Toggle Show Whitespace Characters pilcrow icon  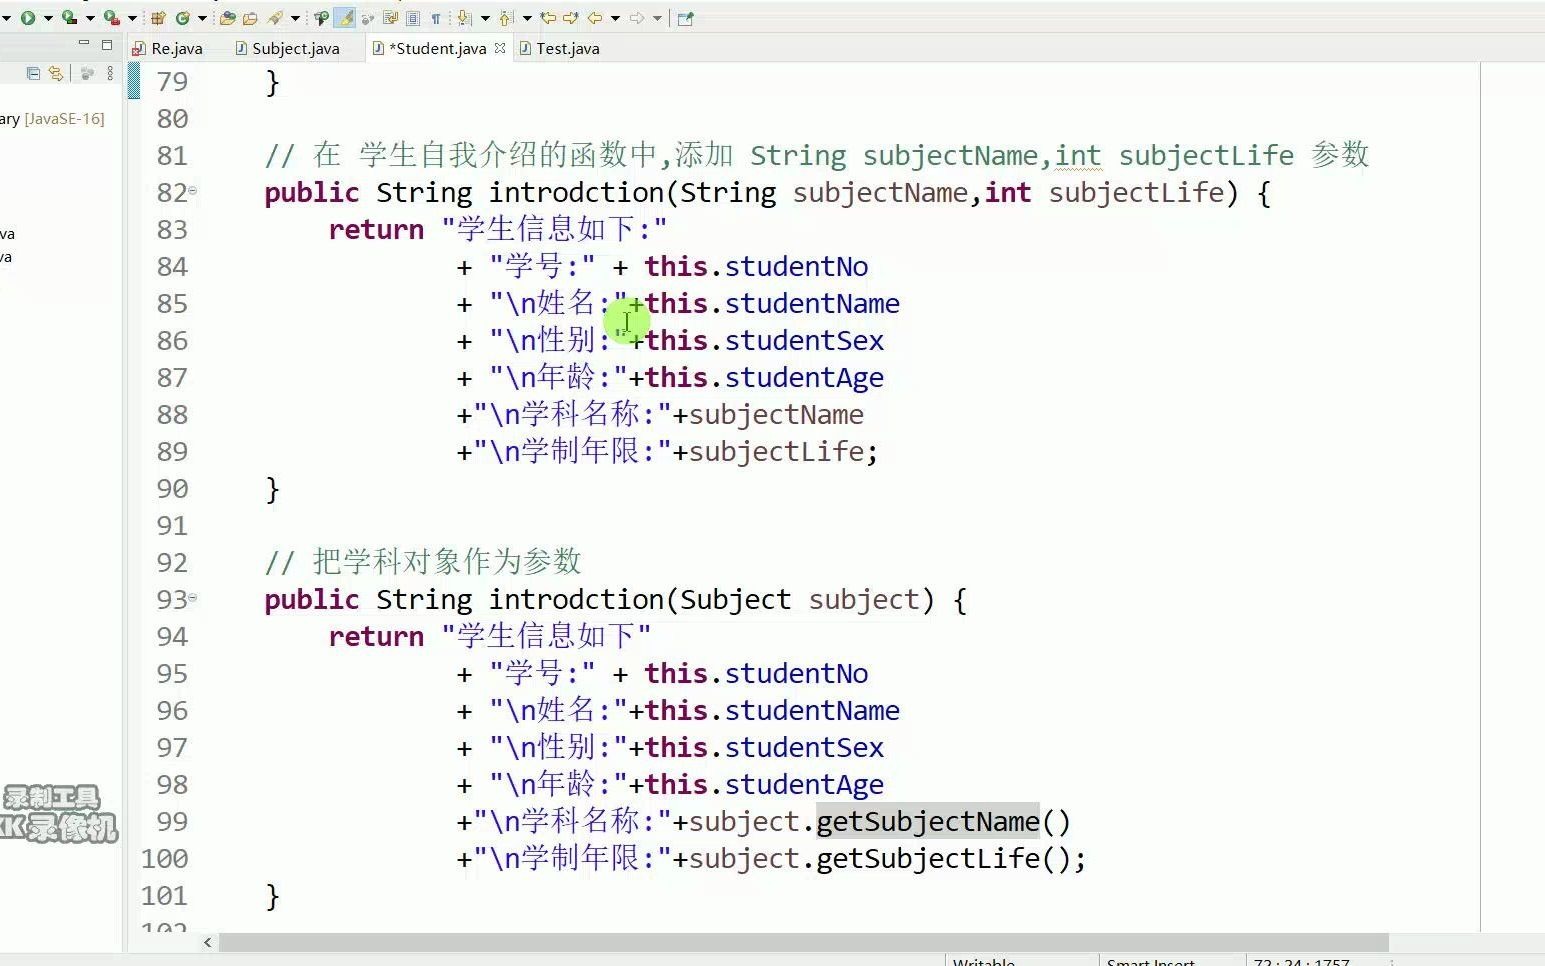click(x=435, y=18)
